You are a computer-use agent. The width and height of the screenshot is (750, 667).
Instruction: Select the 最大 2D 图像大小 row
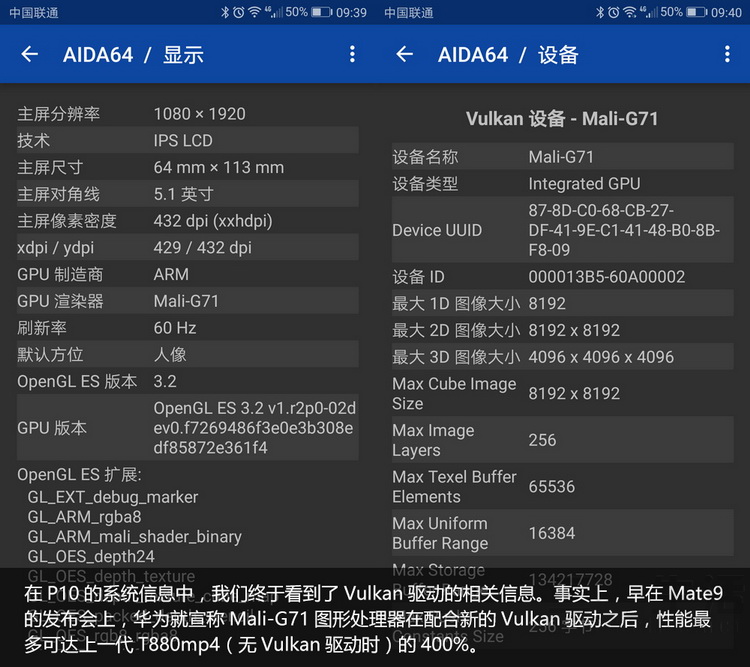tap(562, 330)
